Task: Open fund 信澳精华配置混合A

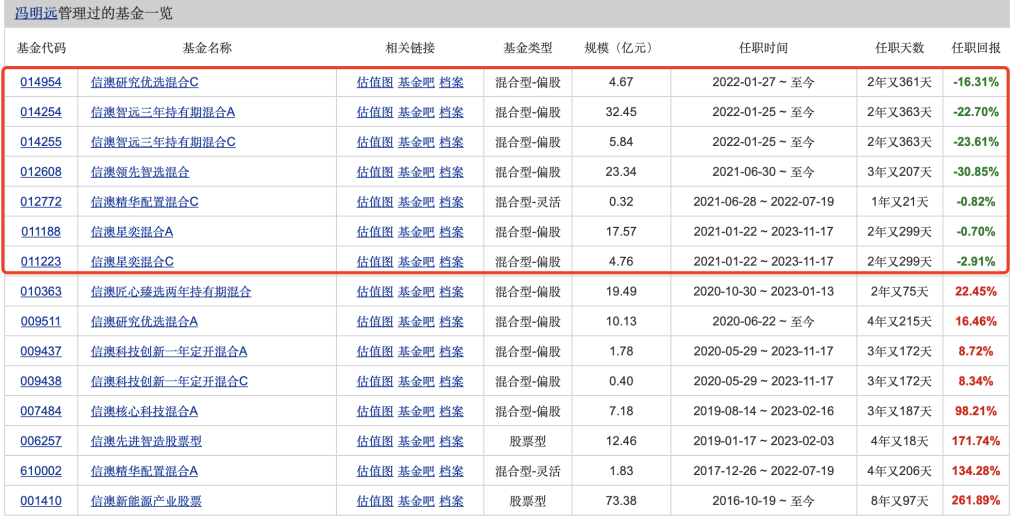Action: 144,471
